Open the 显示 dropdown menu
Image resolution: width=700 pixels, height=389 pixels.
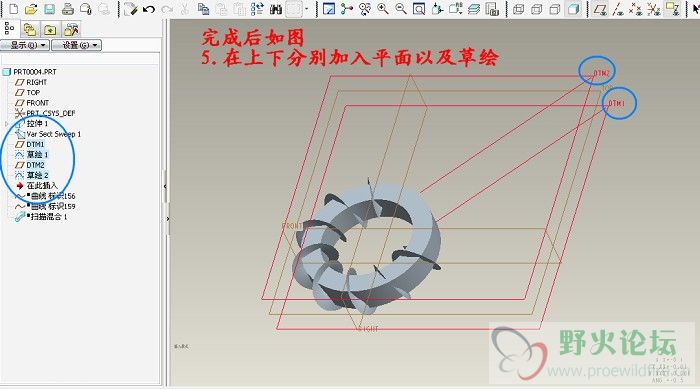(25, 45)
